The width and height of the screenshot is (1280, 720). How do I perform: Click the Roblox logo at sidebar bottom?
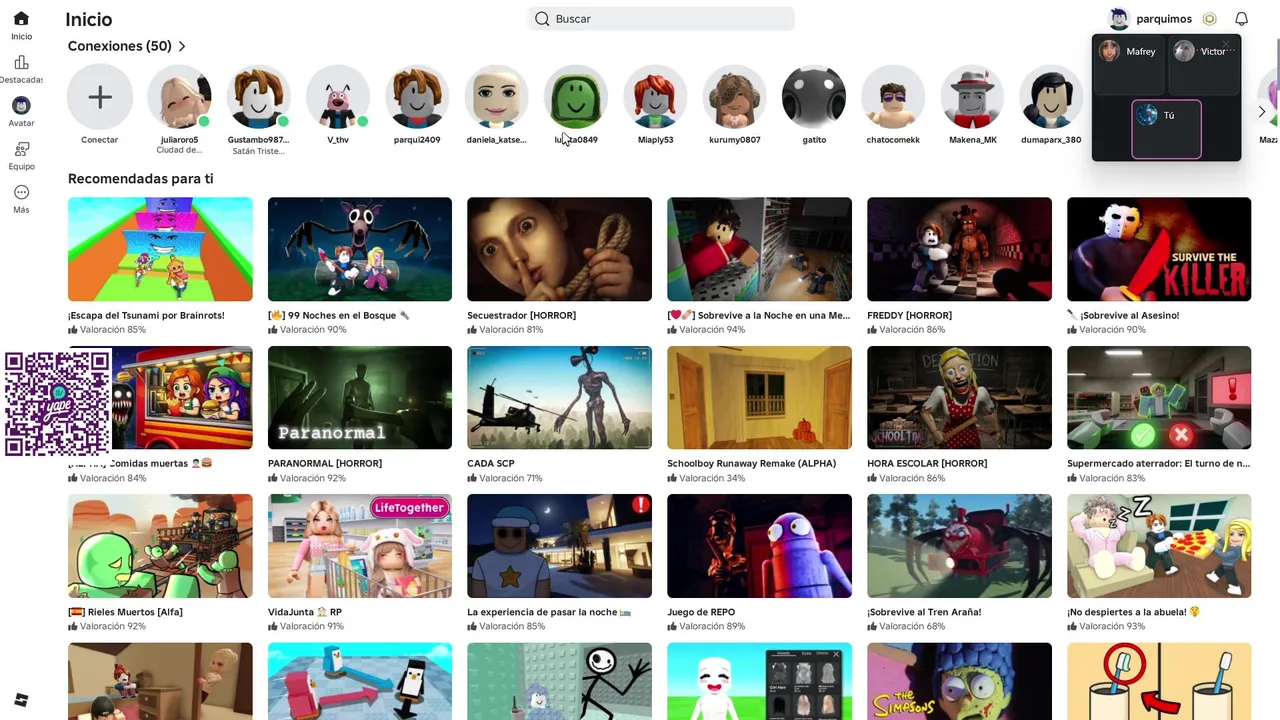point(21,699)
